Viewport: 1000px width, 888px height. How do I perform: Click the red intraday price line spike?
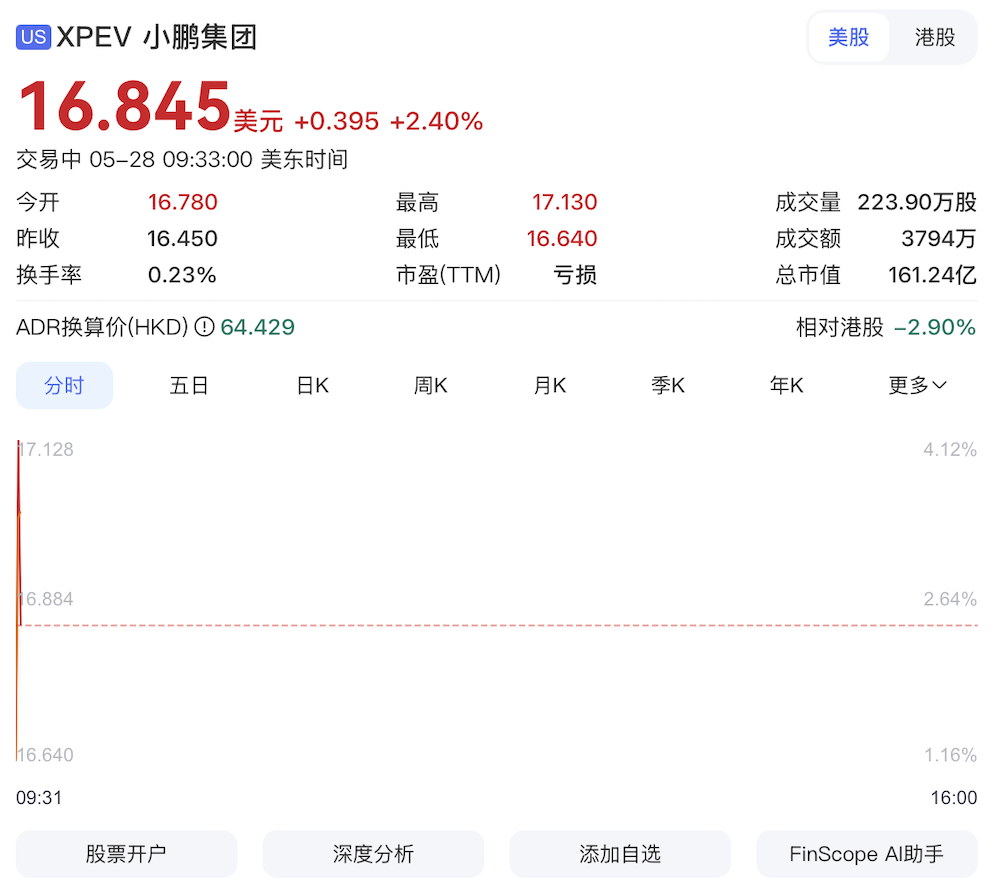(x=19, y=533)
